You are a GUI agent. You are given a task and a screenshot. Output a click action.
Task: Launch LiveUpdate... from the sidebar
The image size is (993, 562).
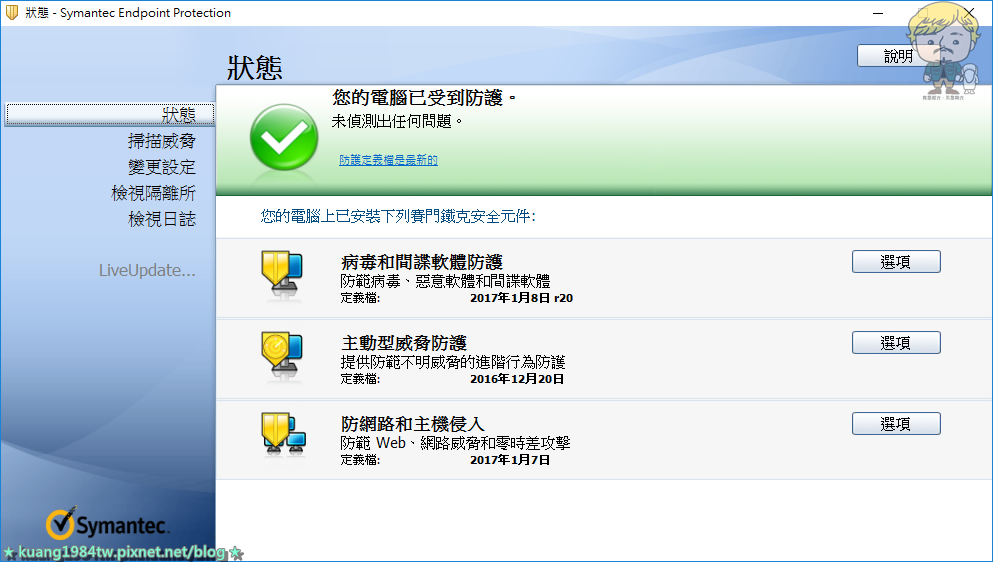click(147, 270)
